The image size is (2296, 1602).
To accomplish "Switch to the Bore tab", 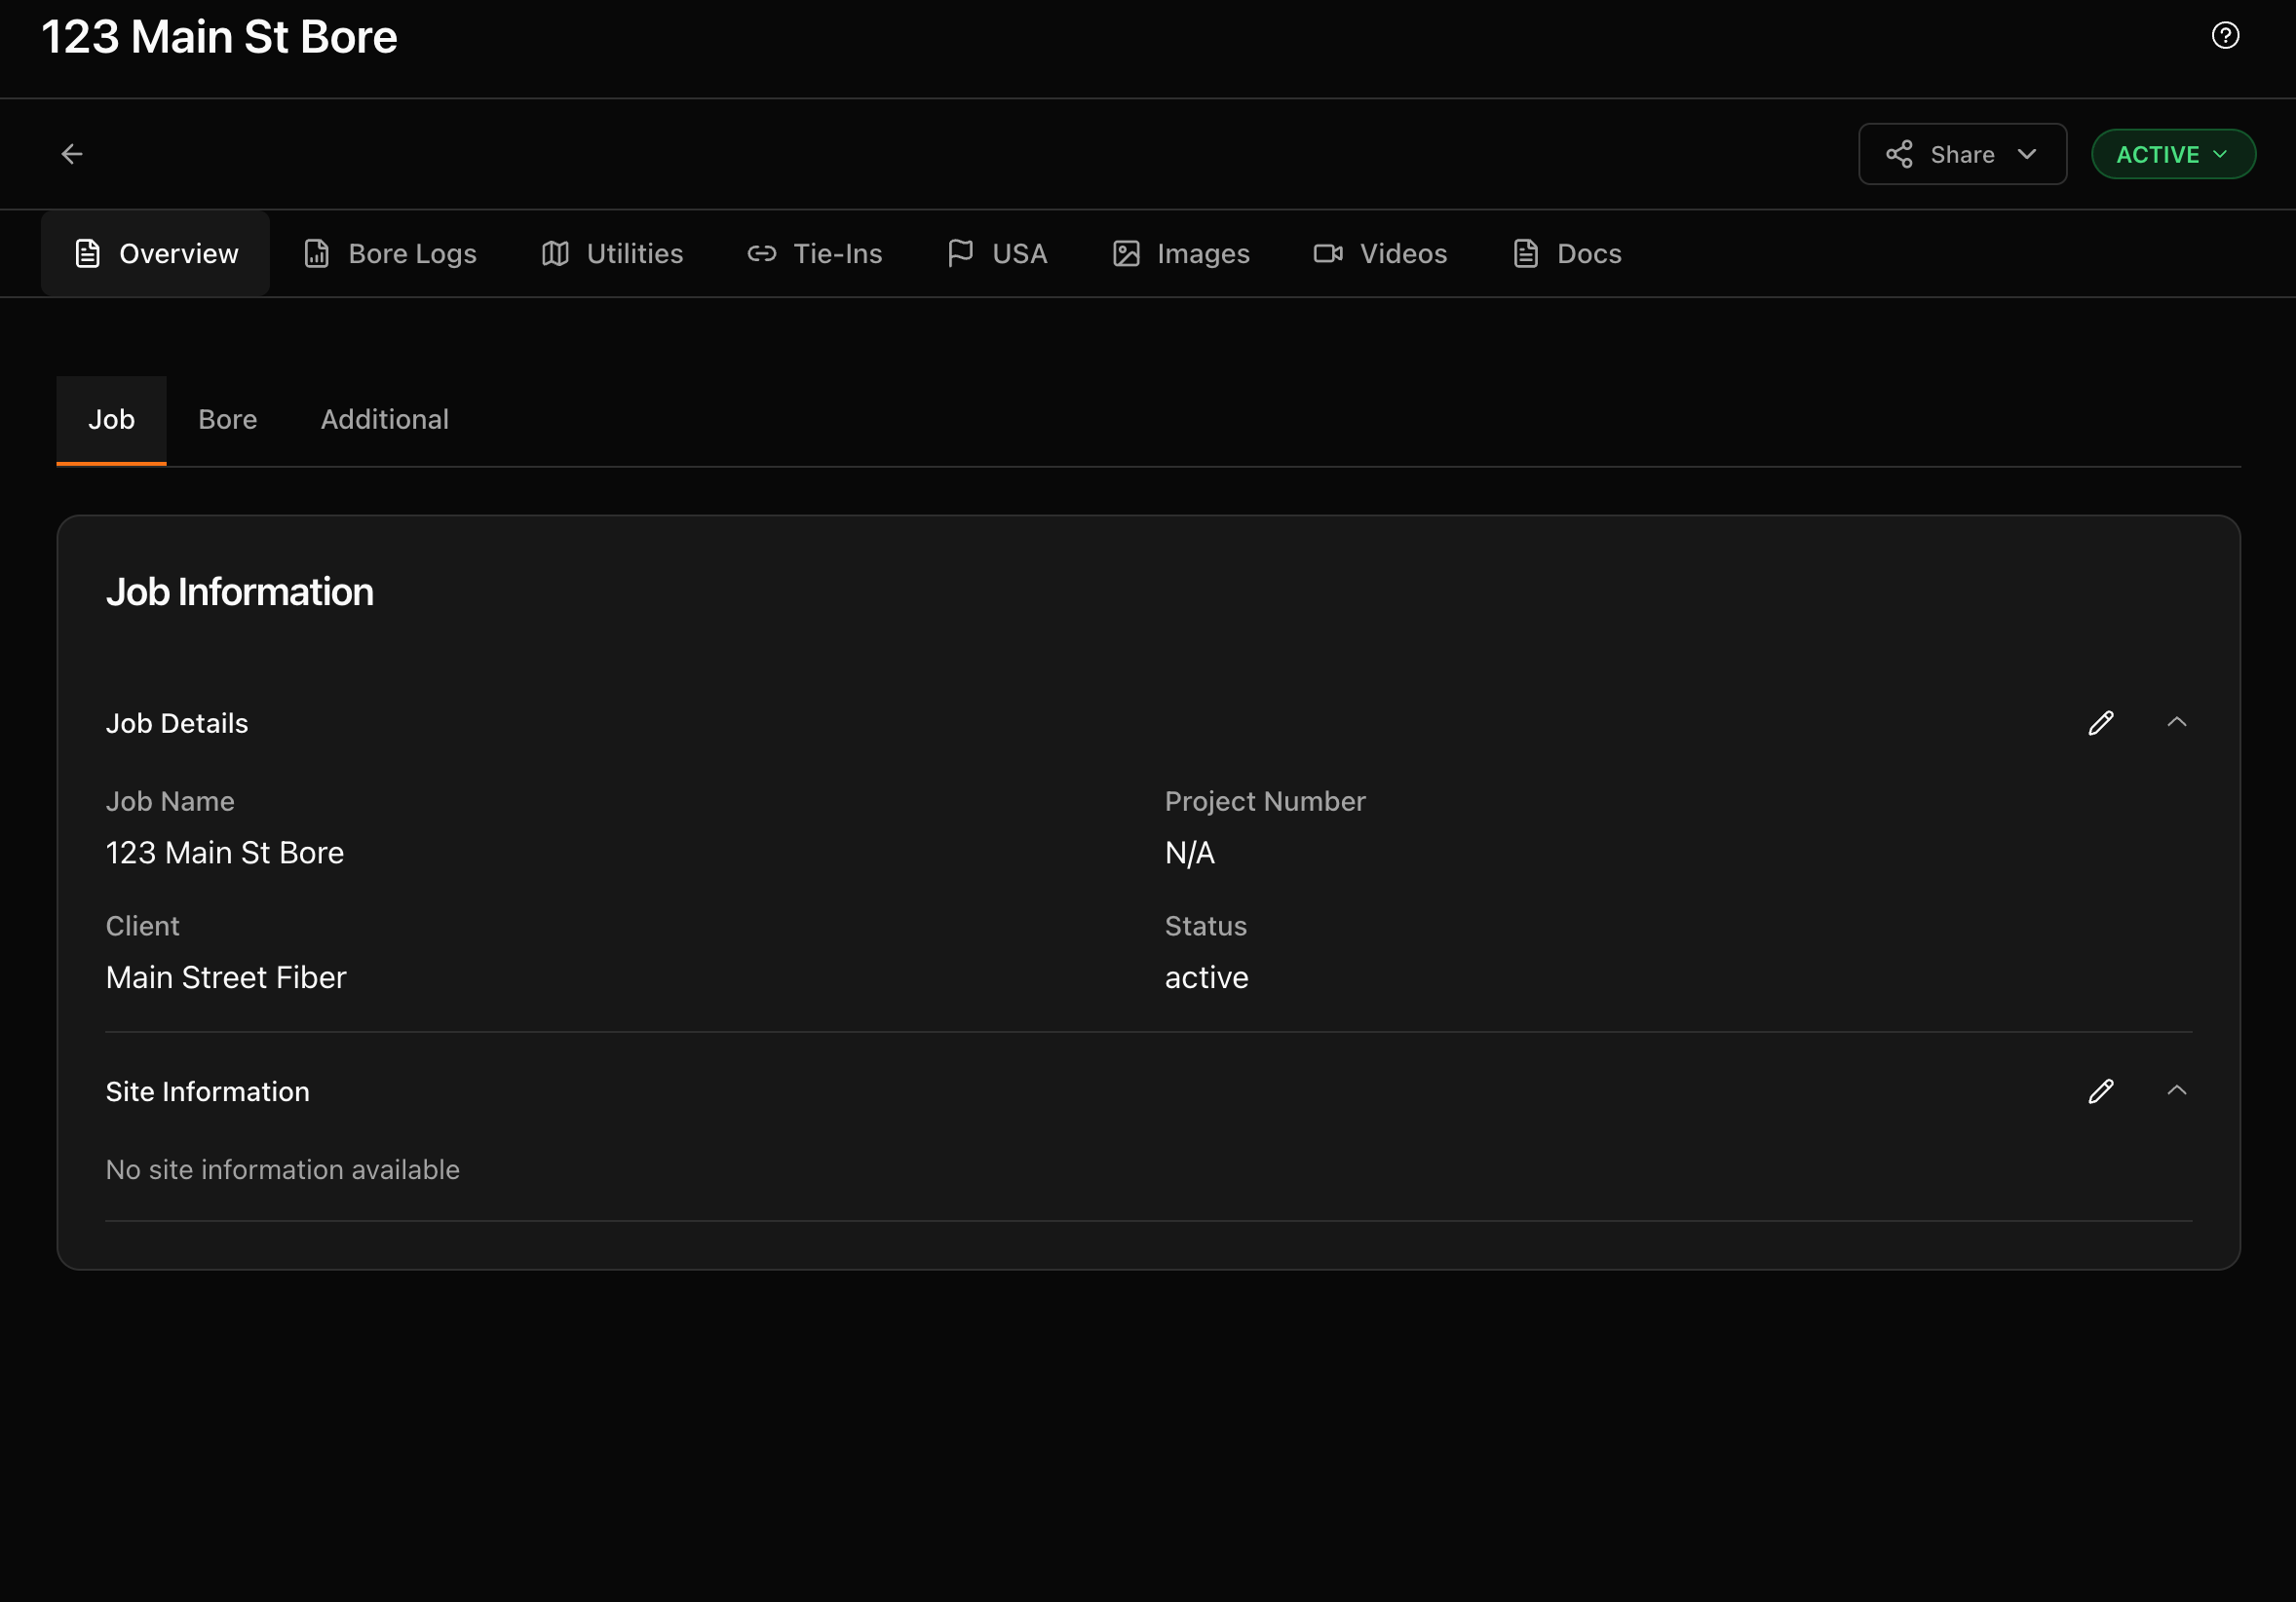I will pos(227,419).
